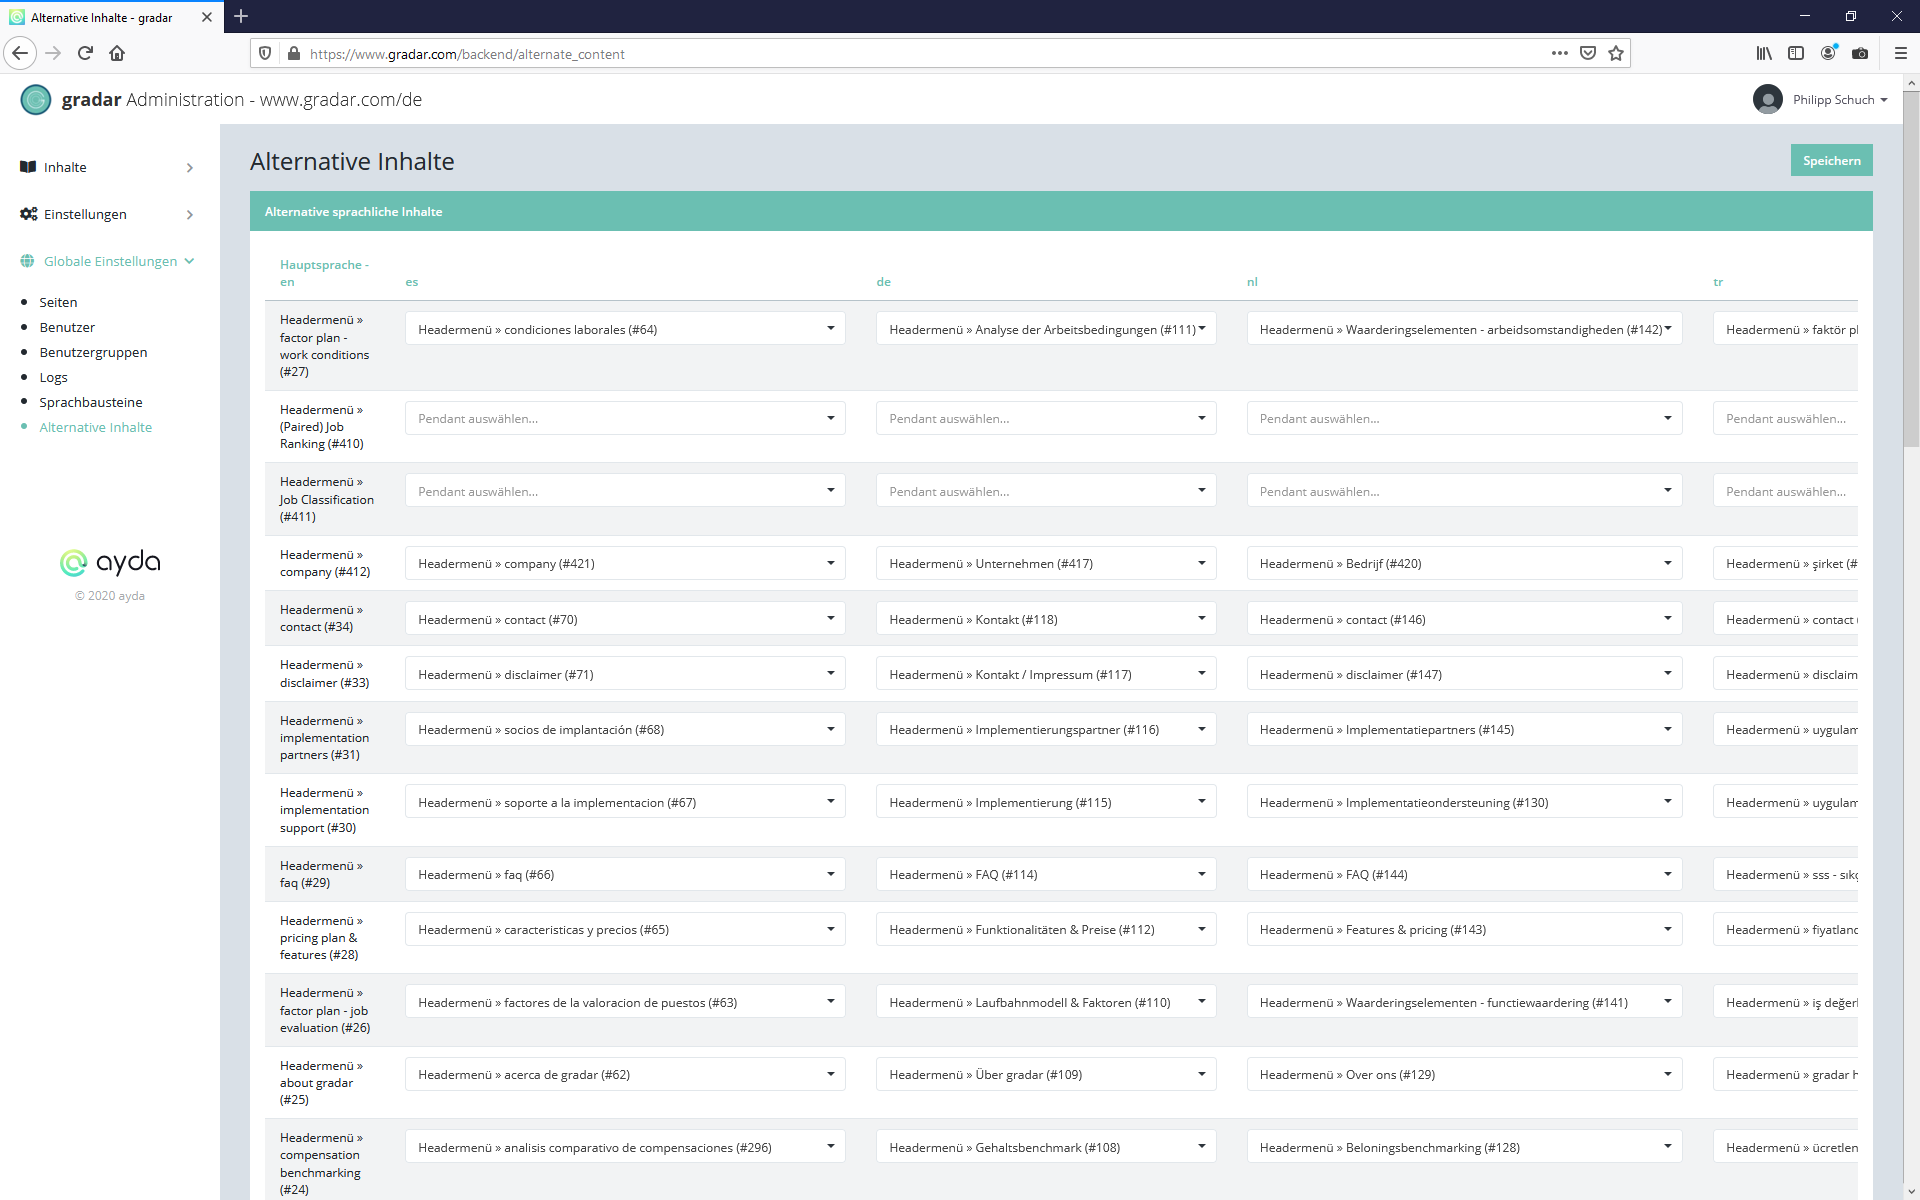Click the Speichern button
This screenshot has width=1920, height=1200.
pos(1831,160)
